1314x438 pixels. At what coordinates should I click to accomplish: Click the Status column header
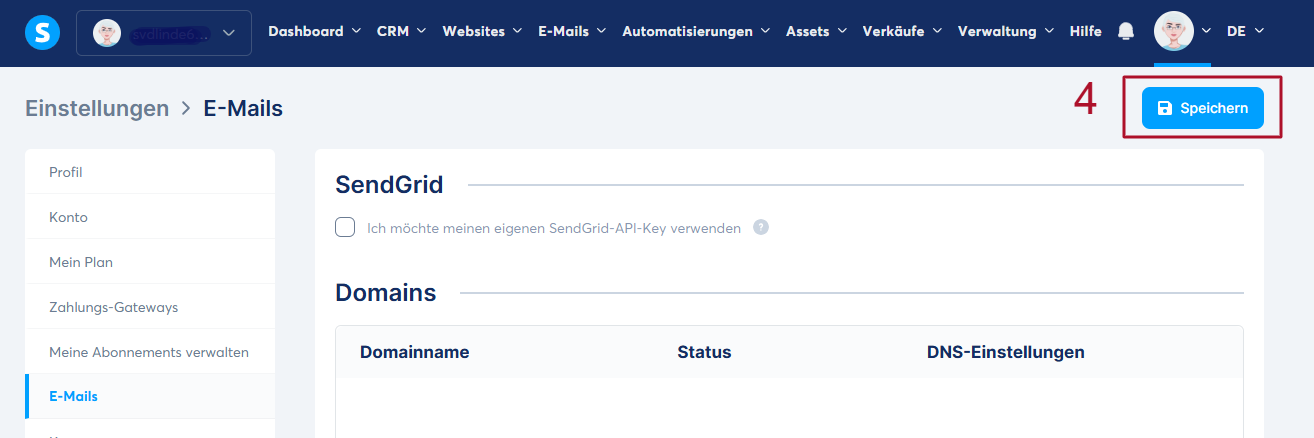point(704,352)
